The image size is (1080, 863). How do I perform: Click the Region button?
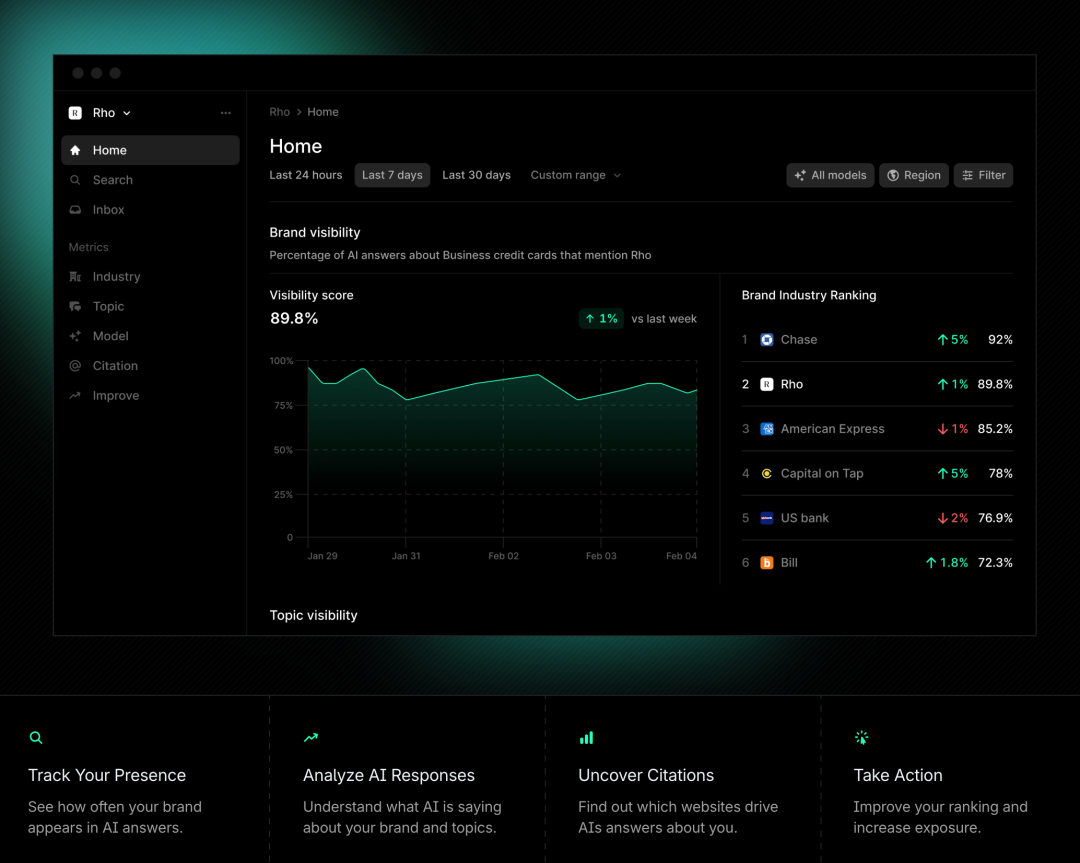click(x=914, y=175)
